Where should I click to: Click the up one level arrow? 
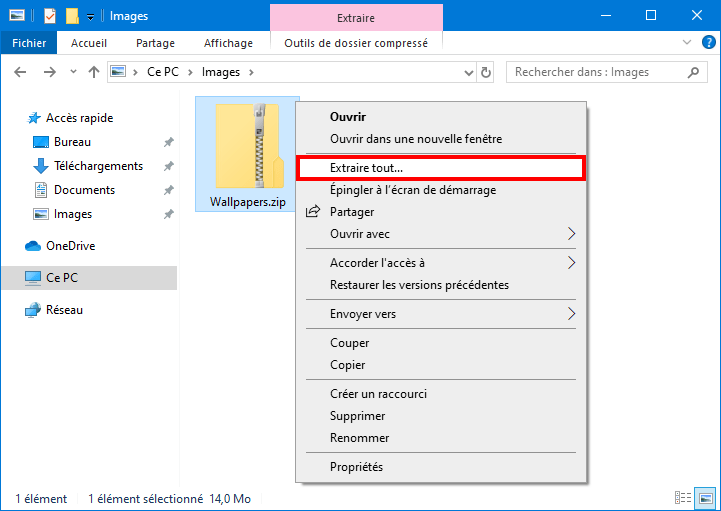(x=94, y=72)
